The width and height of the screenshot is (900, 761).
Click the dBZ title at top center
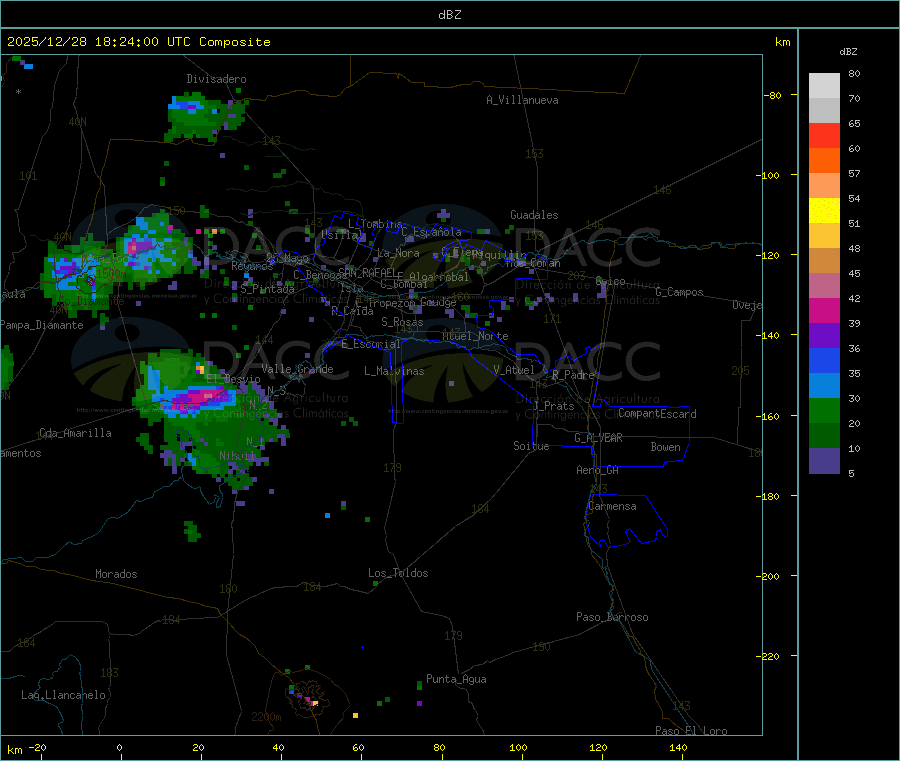coord(449,15)
